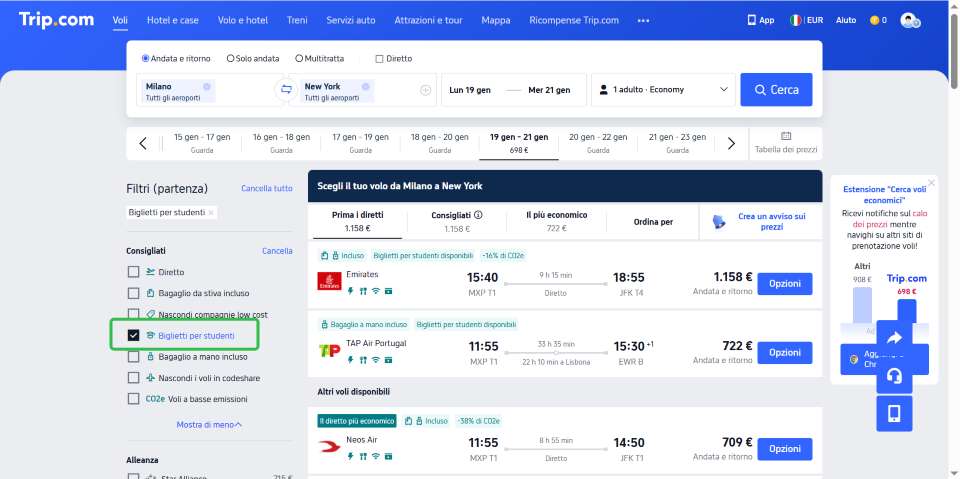
Task: Click the Consigliati info icon
Action: tap(478, 215)
